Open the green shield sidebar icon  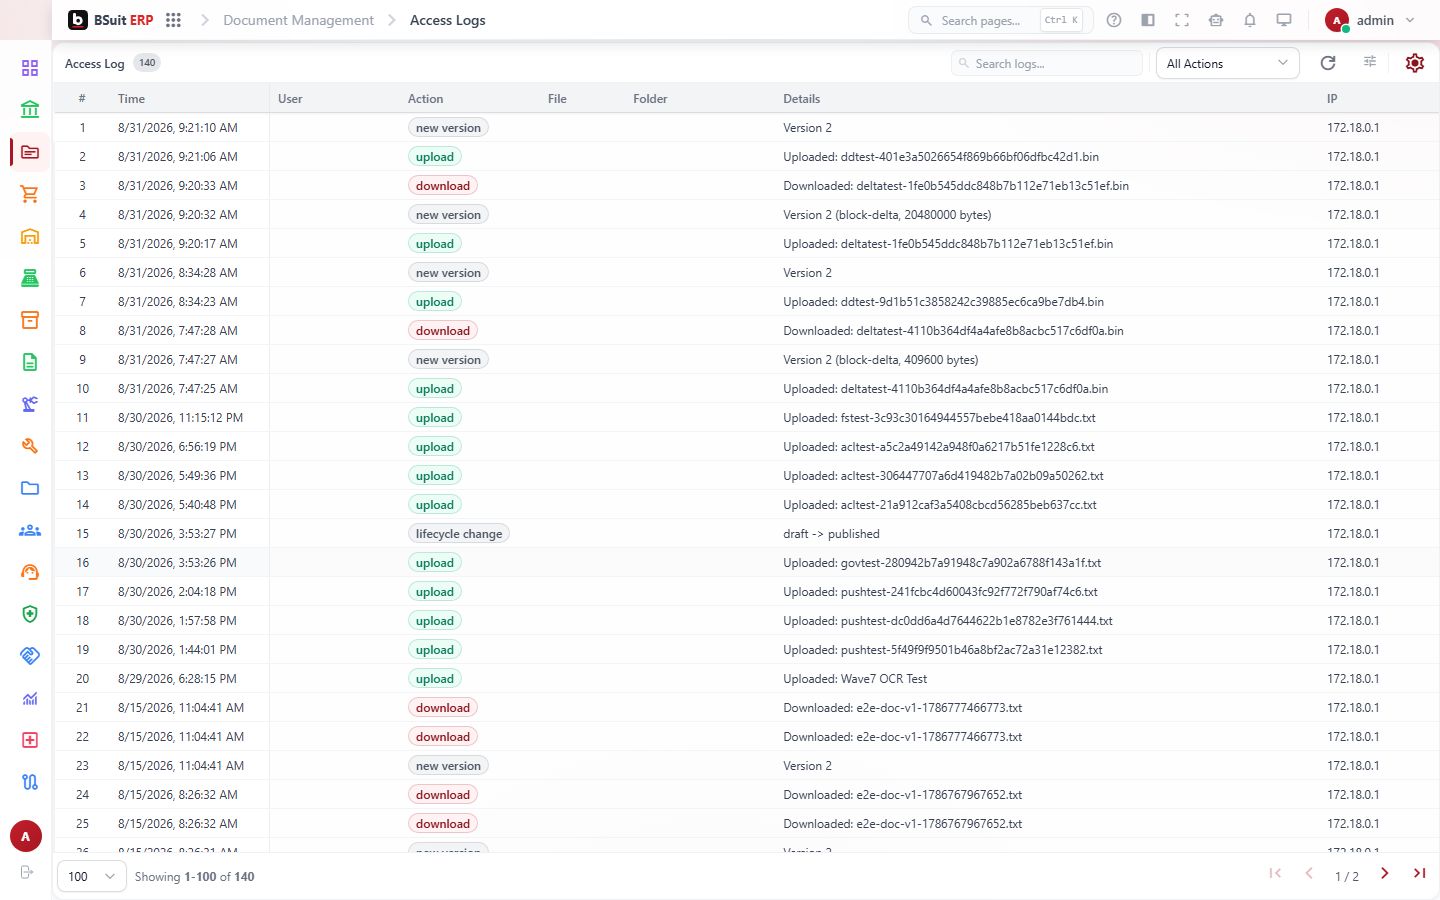30,614
